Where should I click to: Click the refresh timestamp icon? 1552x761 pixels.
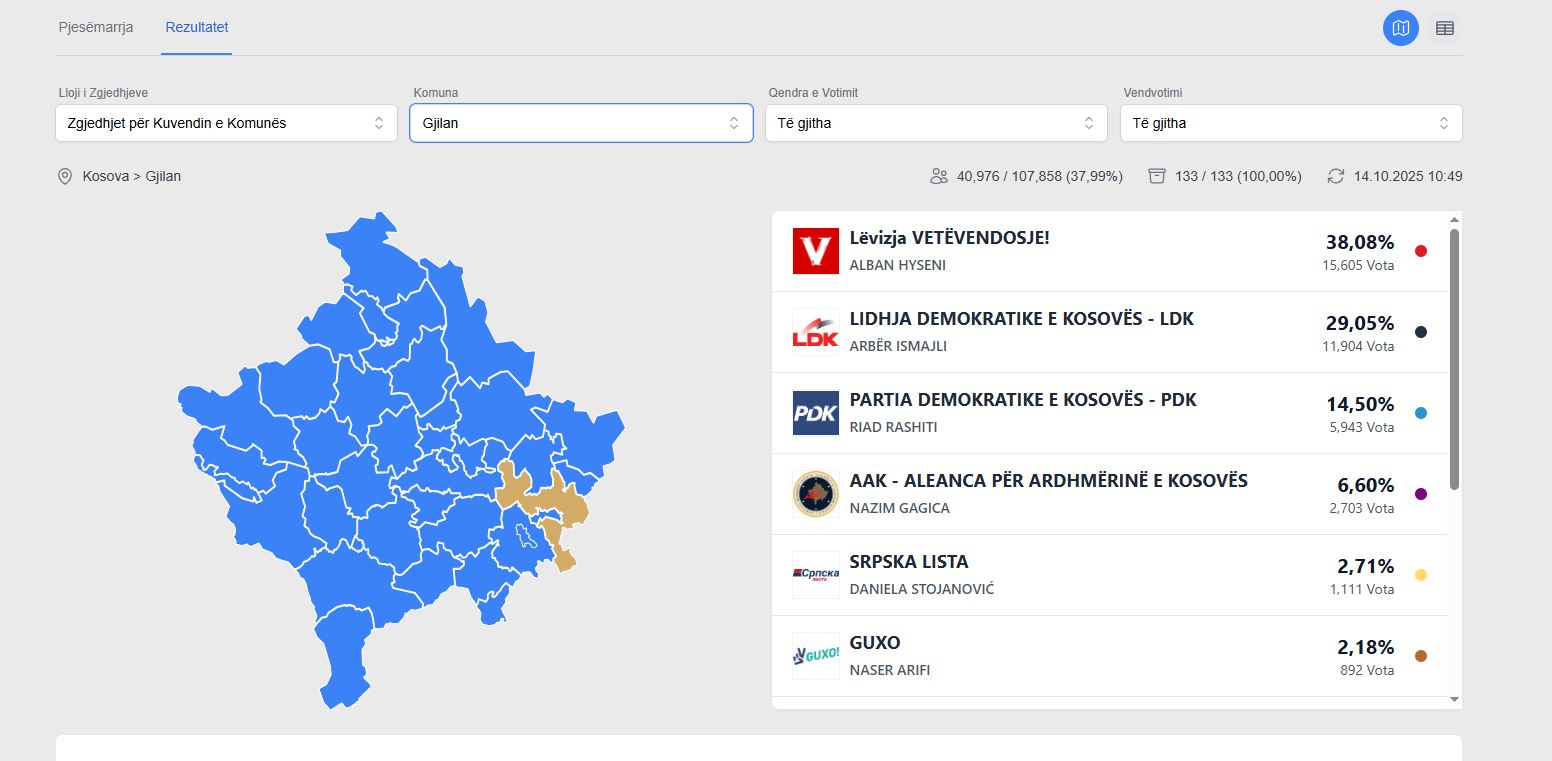point(1336,176)
